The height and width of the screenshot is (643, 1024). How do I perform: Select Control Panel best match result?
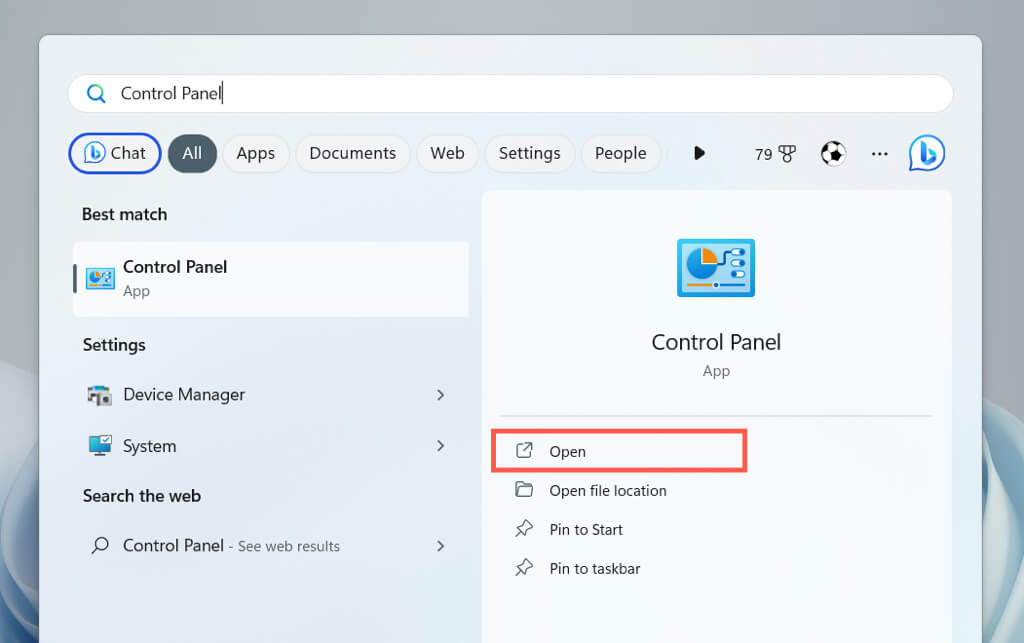(271, 279)
